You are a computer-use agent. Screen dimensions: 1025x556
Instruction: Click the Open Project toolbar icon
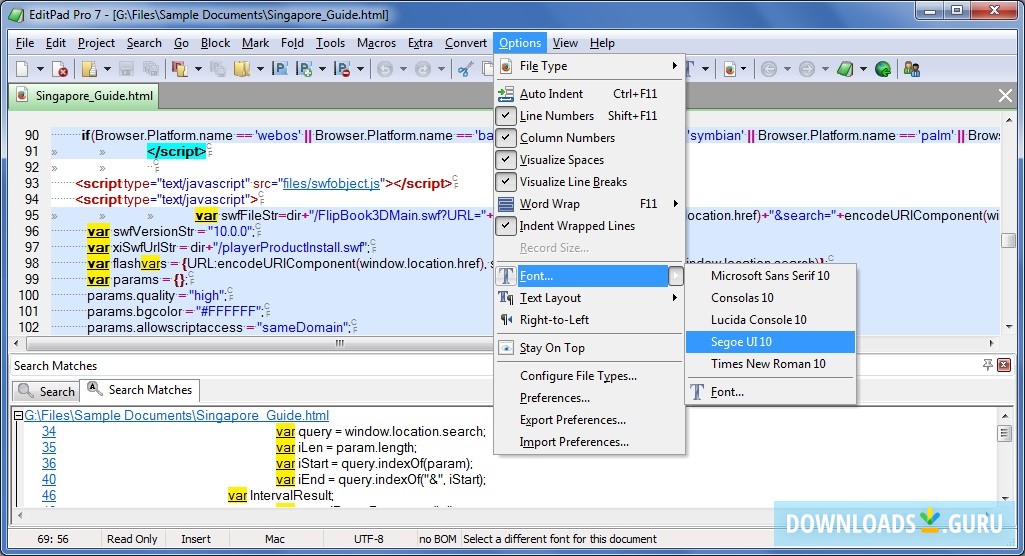pyautogui.click(x=179, y=69)
